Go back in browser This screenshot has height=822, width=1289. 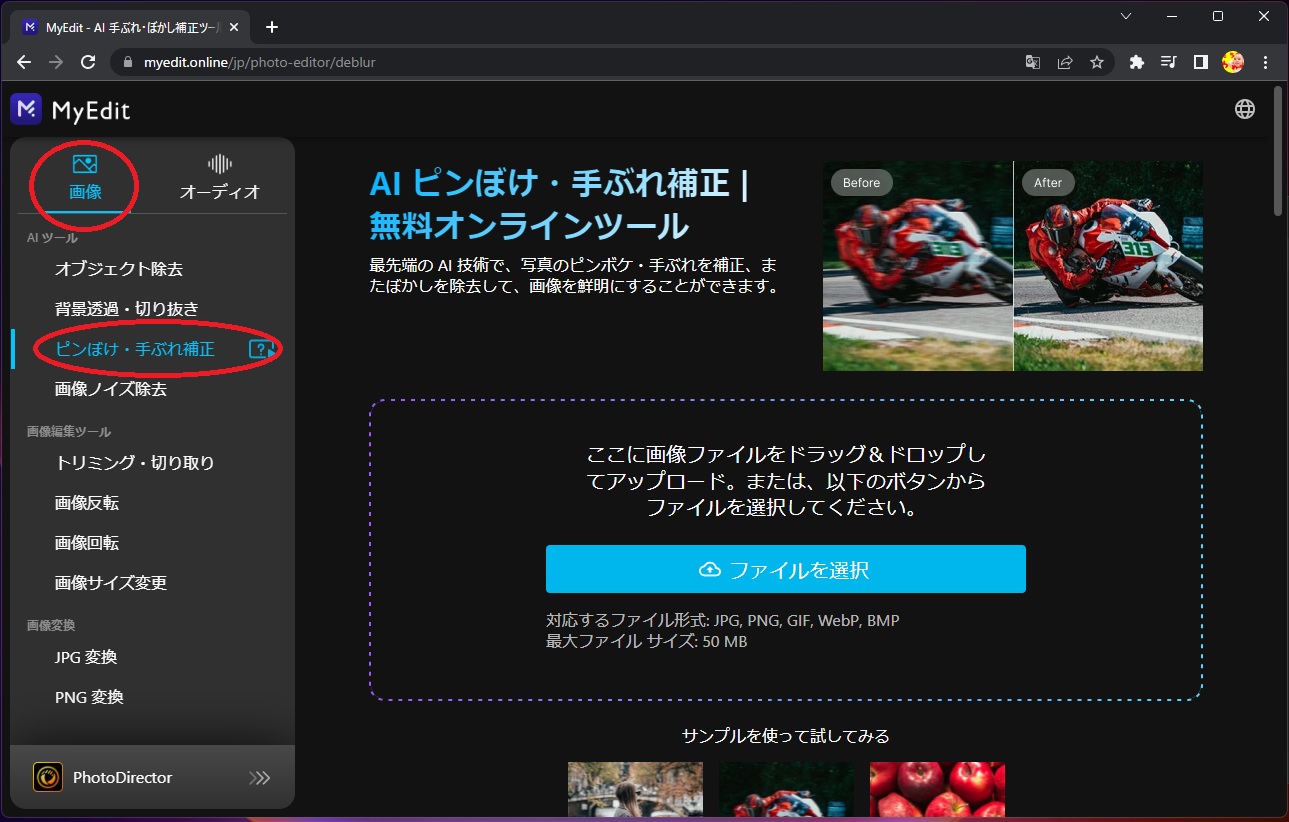coord(24,62)
